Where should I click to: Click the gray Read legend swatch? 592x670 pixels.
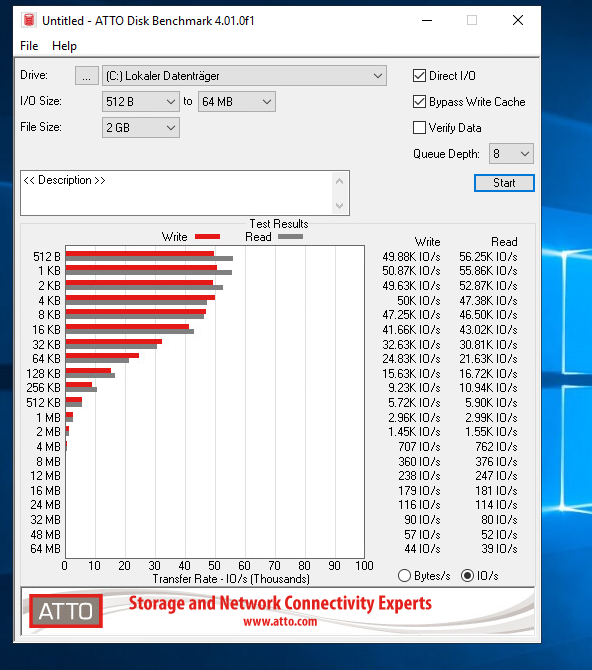point(291,237)
